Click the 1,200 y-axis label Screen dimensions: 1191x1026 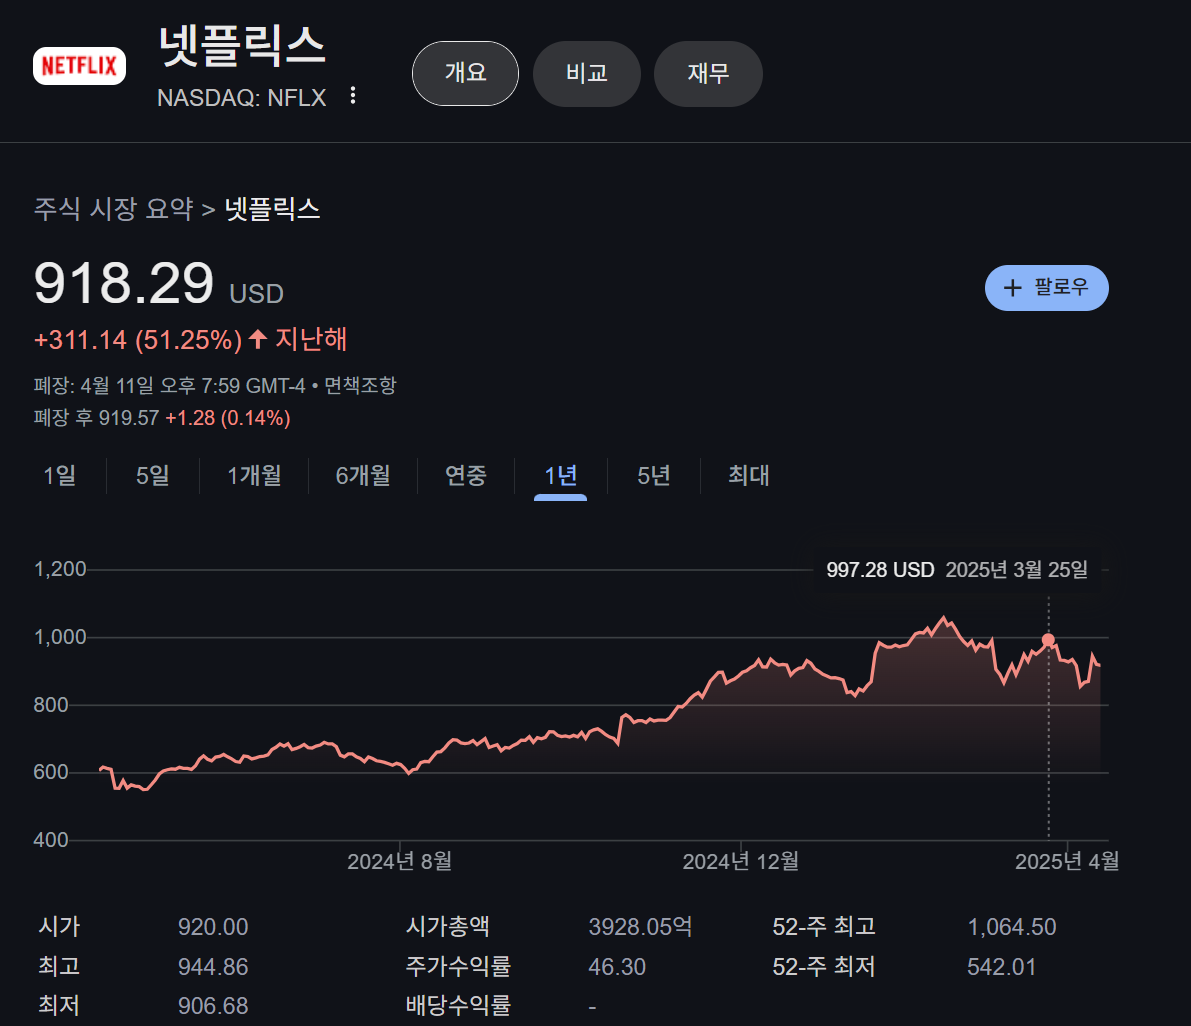point(60,570)
